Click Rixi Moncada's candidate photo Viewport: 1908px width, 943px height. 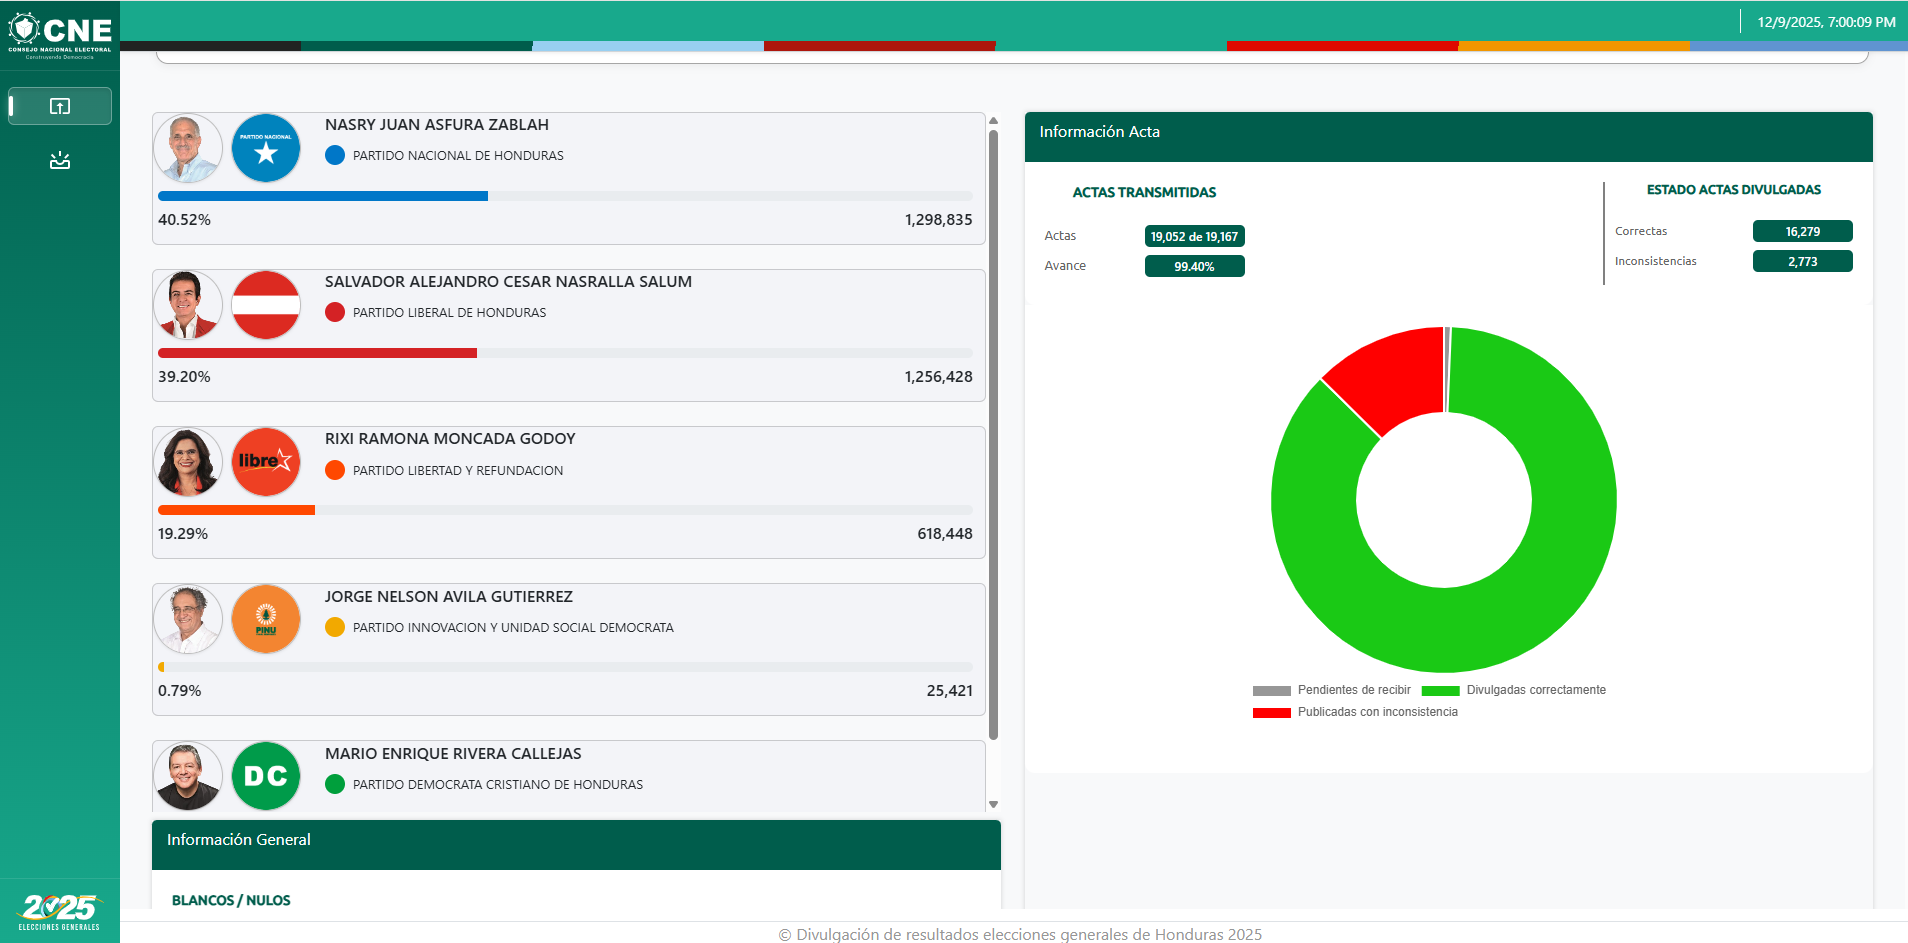188,462
